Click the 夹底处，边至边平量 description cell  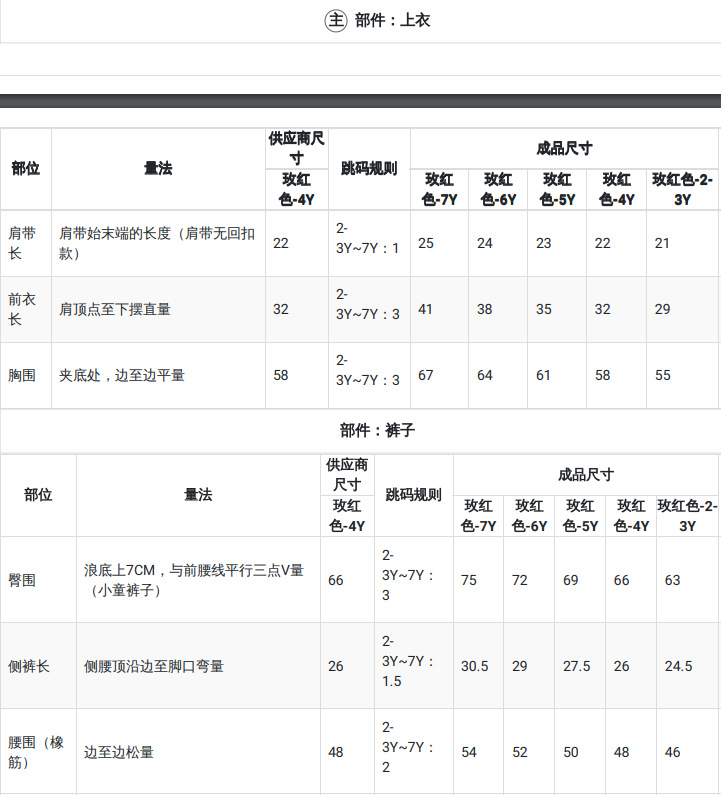pos(122,375)
